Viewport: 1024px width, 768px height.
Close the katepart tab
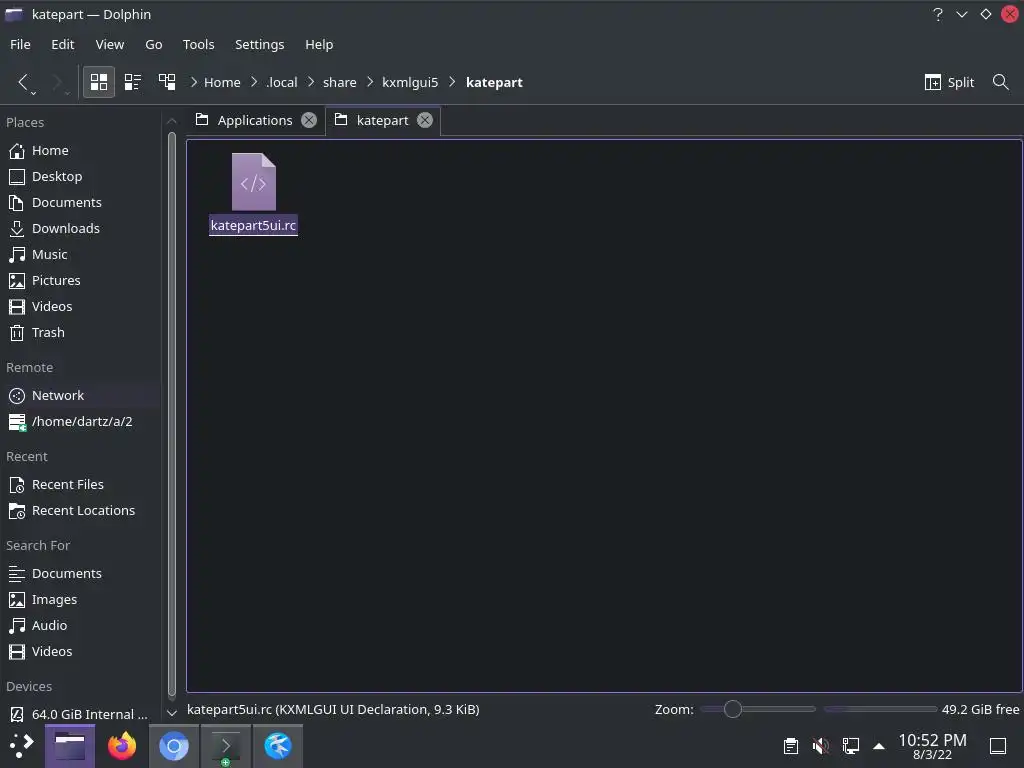tap(424, 120)
